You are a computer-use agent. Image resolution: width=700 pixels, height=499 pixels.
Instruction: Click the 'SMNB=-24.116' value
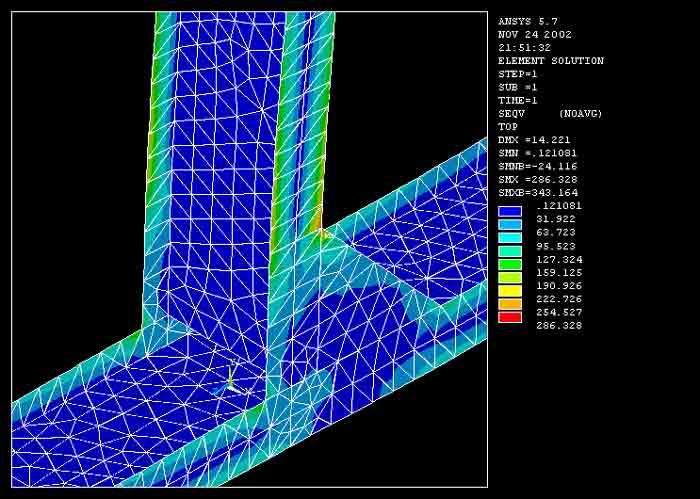pos(538,166)
